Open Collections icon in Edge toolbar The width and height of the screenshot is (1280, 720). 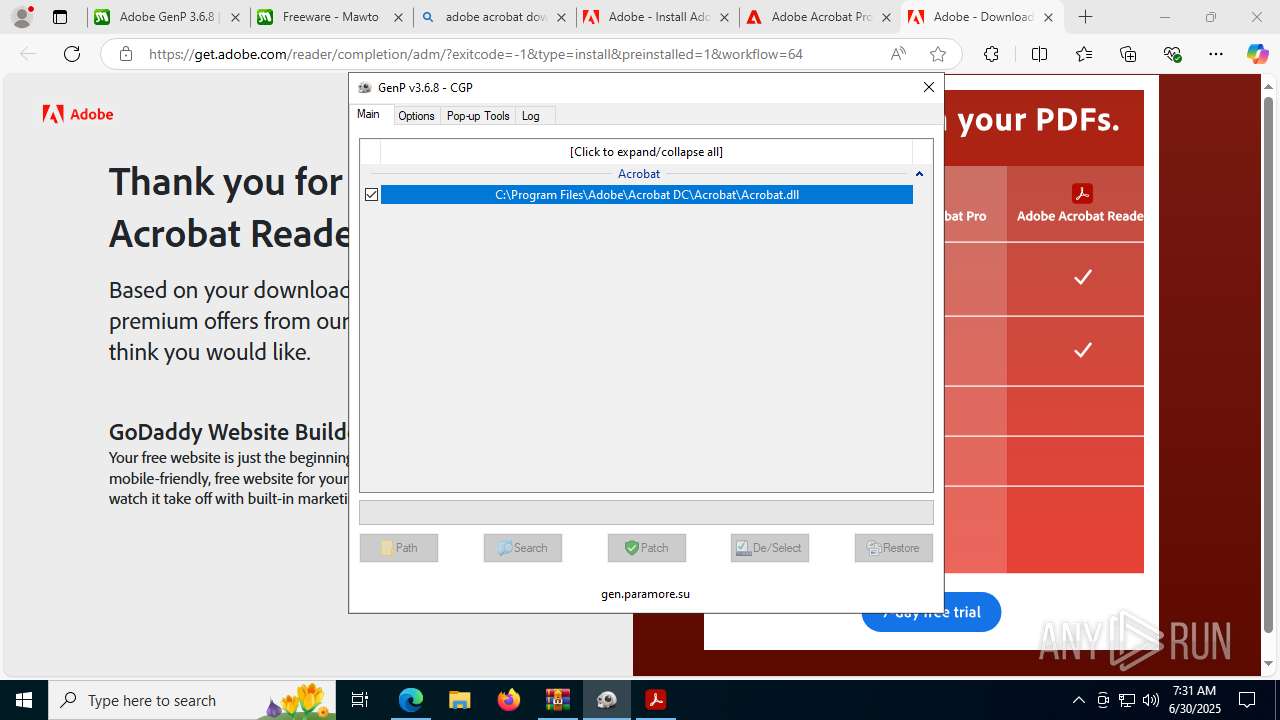[1128, 54]
